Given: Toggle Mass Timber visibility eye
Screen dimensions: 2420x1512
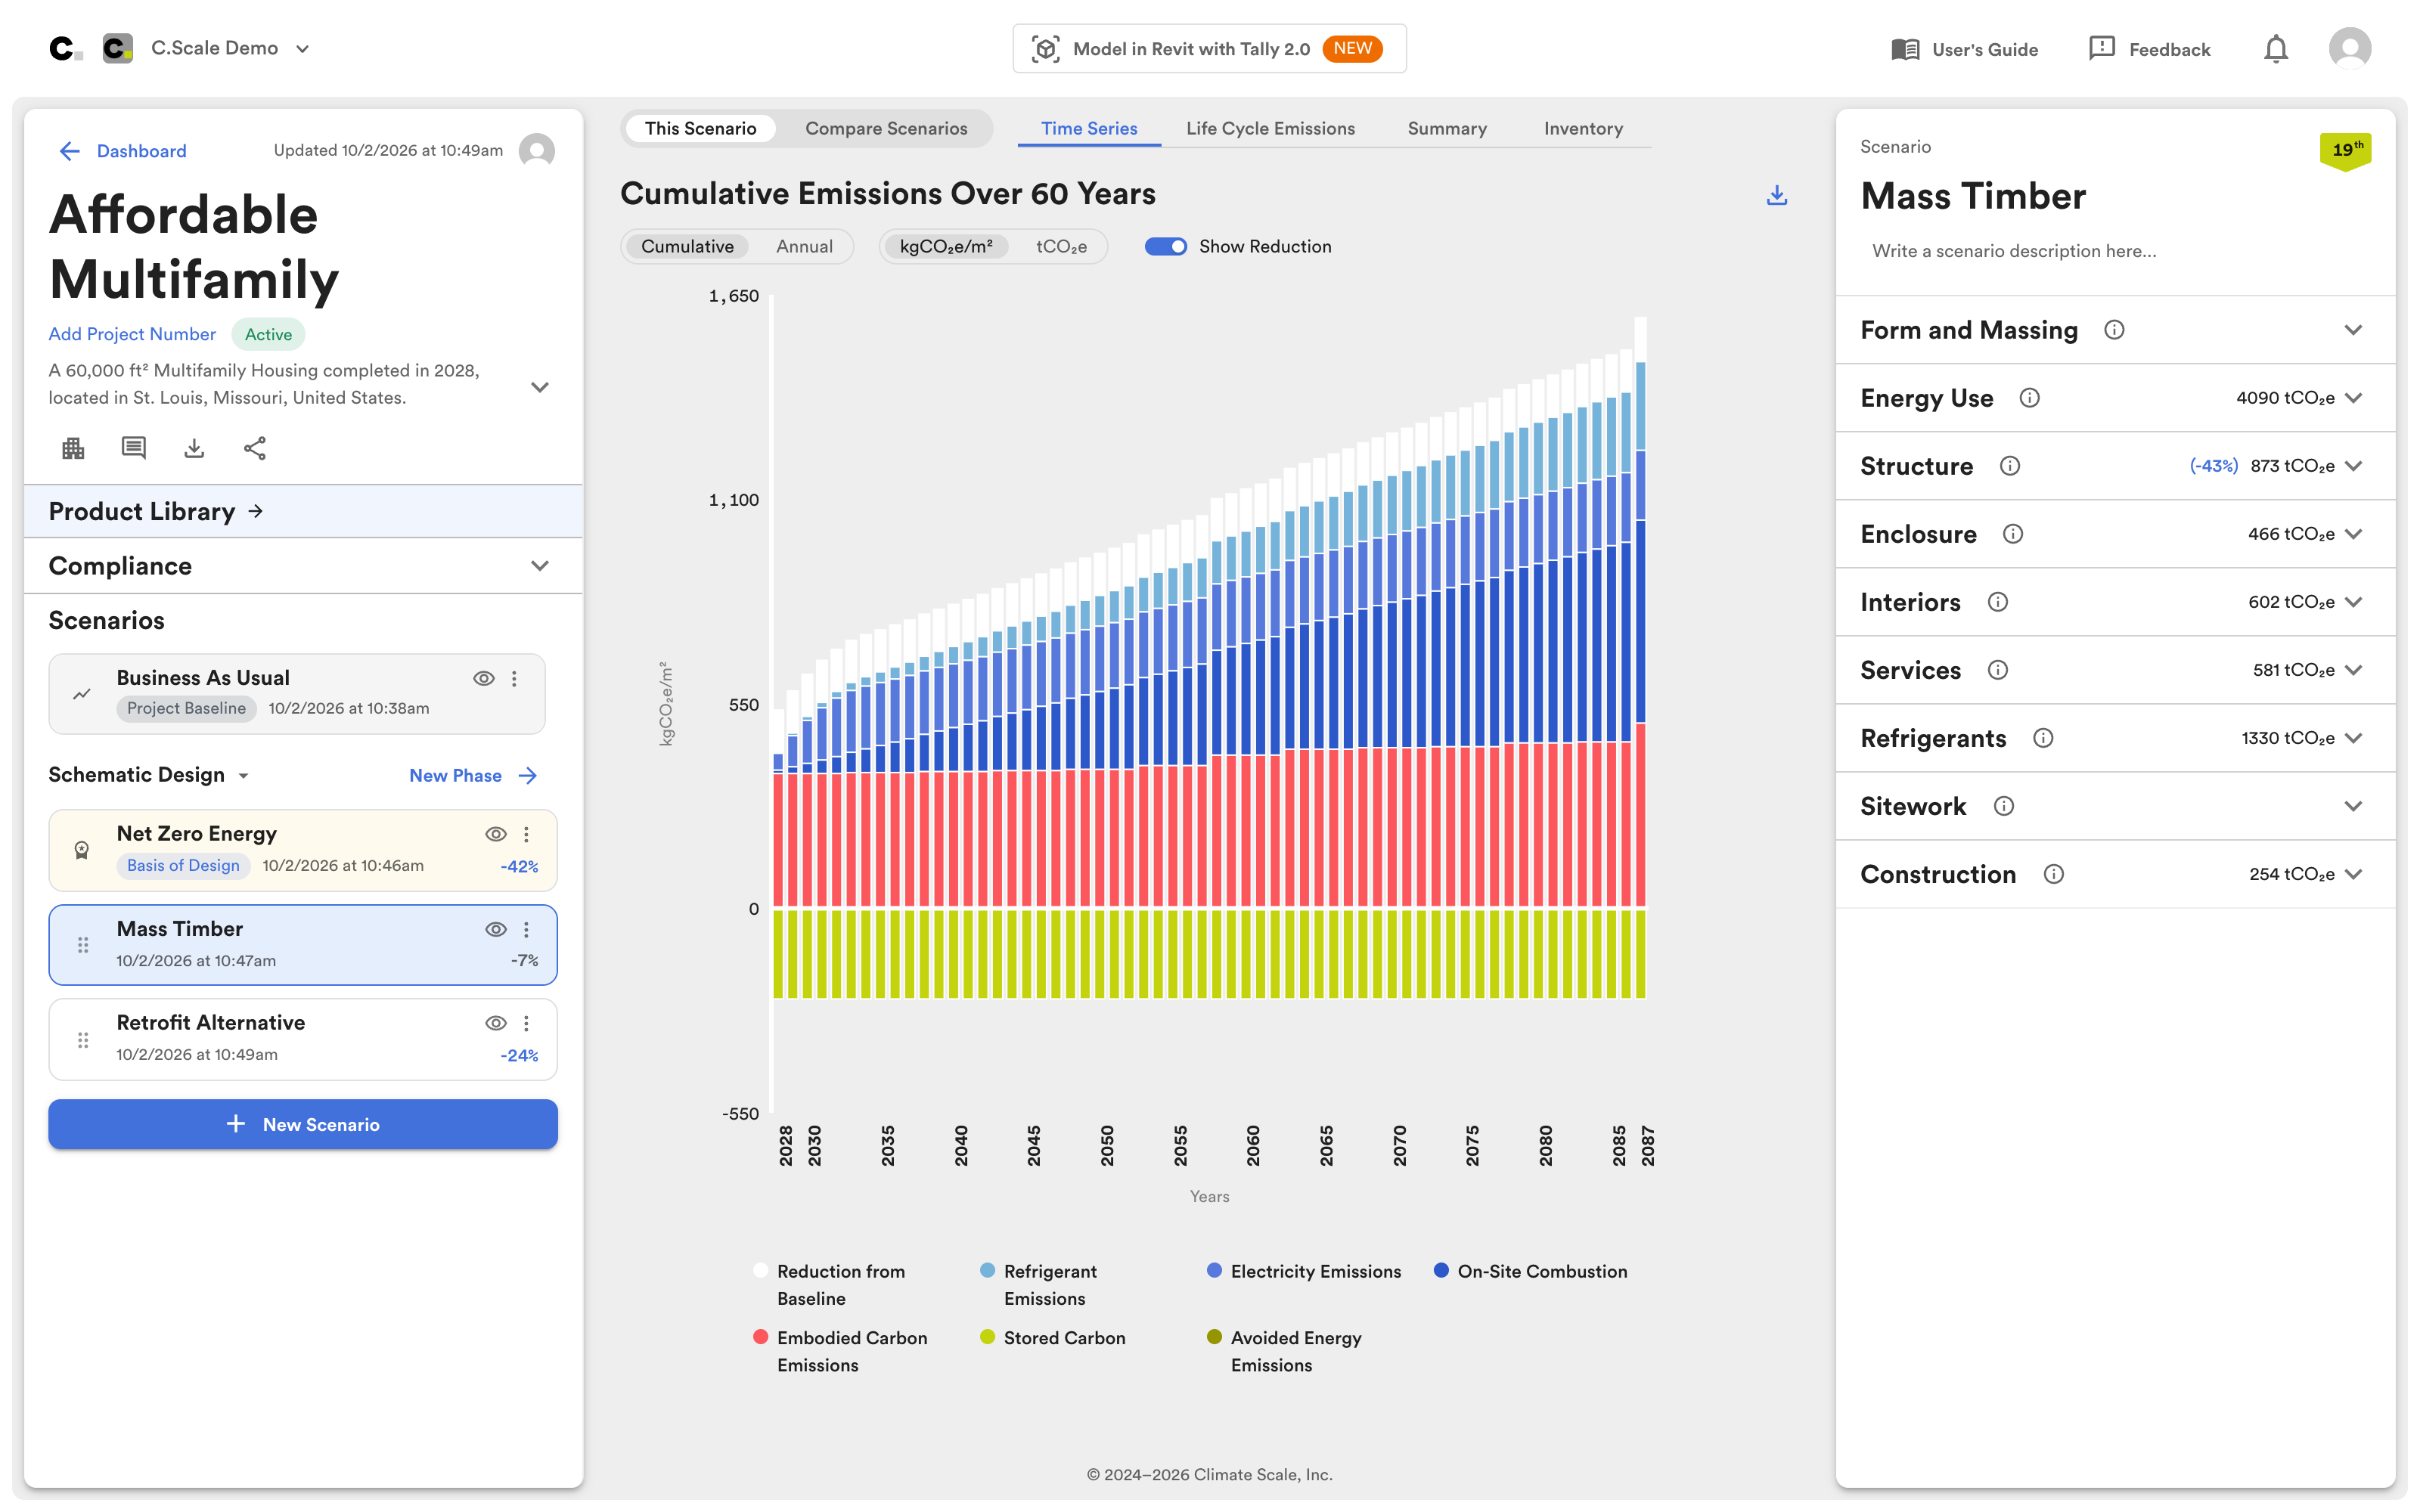Looking at the screenshot, I should 495,929.
